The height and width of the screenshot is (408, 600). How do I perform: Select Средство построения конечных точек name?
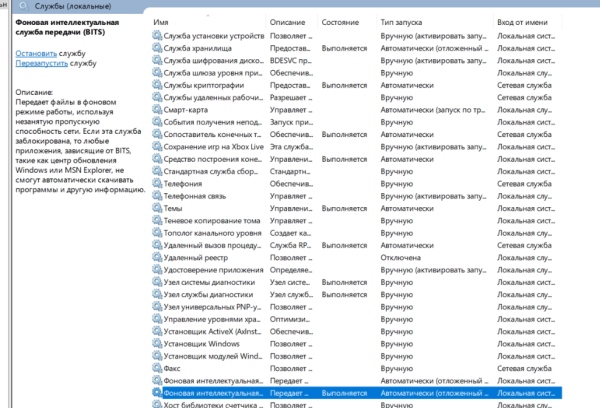pyautogui.click(x=214, y=159)
